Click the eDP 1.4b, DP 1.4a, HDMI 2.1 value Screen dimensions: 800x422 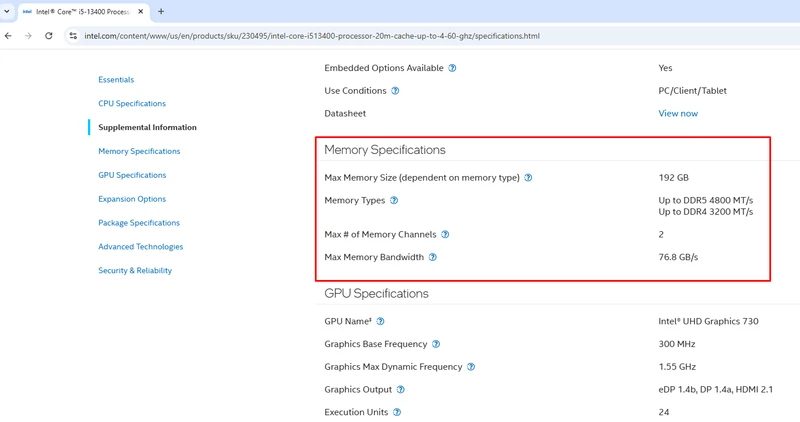click(715, 389)
